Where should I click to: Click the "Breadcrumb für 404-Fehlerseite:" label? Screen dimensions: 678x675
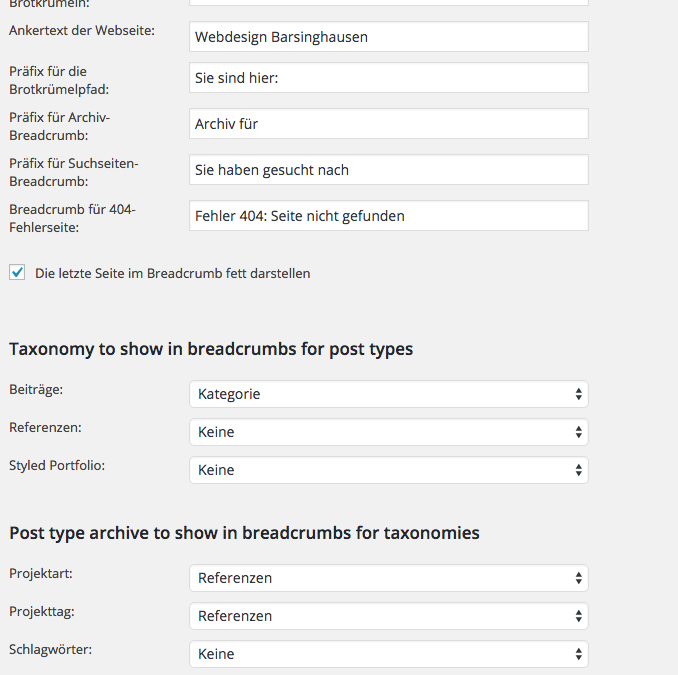click(72, 218)
